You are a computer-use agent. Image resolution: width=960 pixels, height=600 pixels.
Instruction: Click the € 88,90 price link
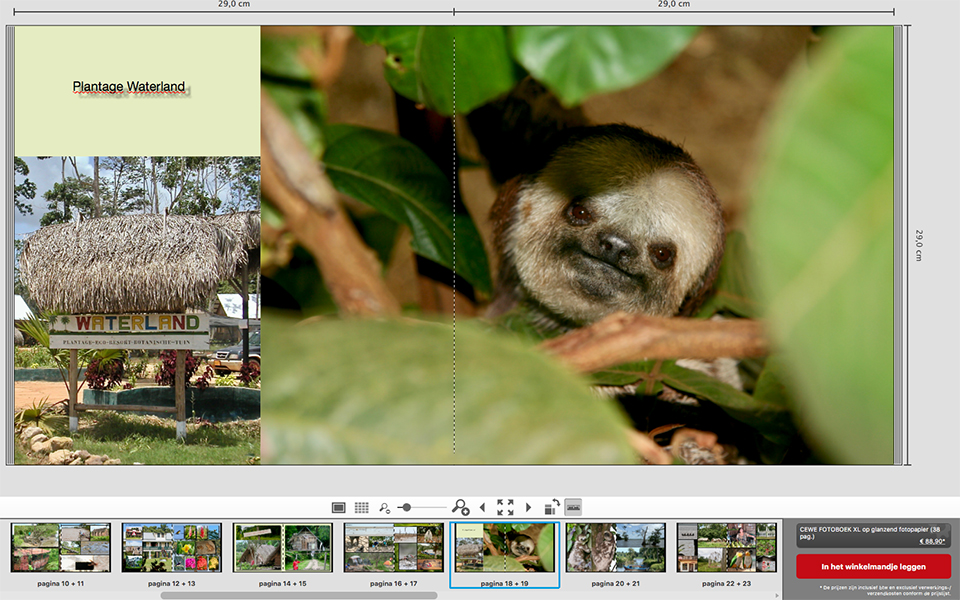point(932,541)
